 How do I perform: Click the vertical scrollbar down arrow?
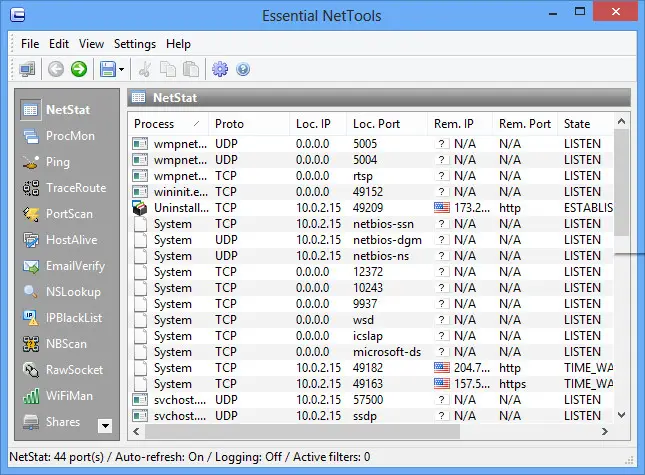pos(622,415)
